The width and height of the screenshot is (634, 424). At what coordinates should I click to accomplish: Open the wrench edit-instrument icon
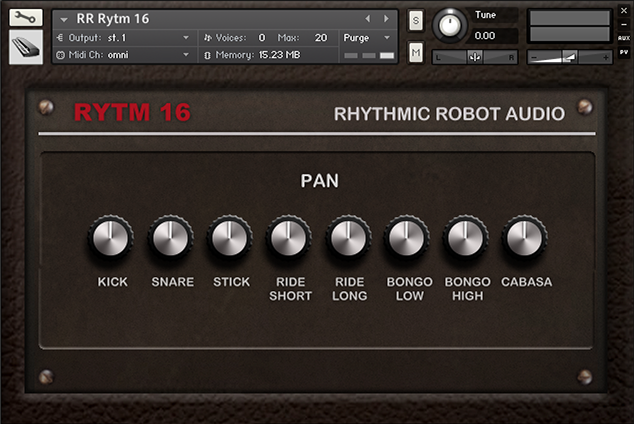[25, 18]
